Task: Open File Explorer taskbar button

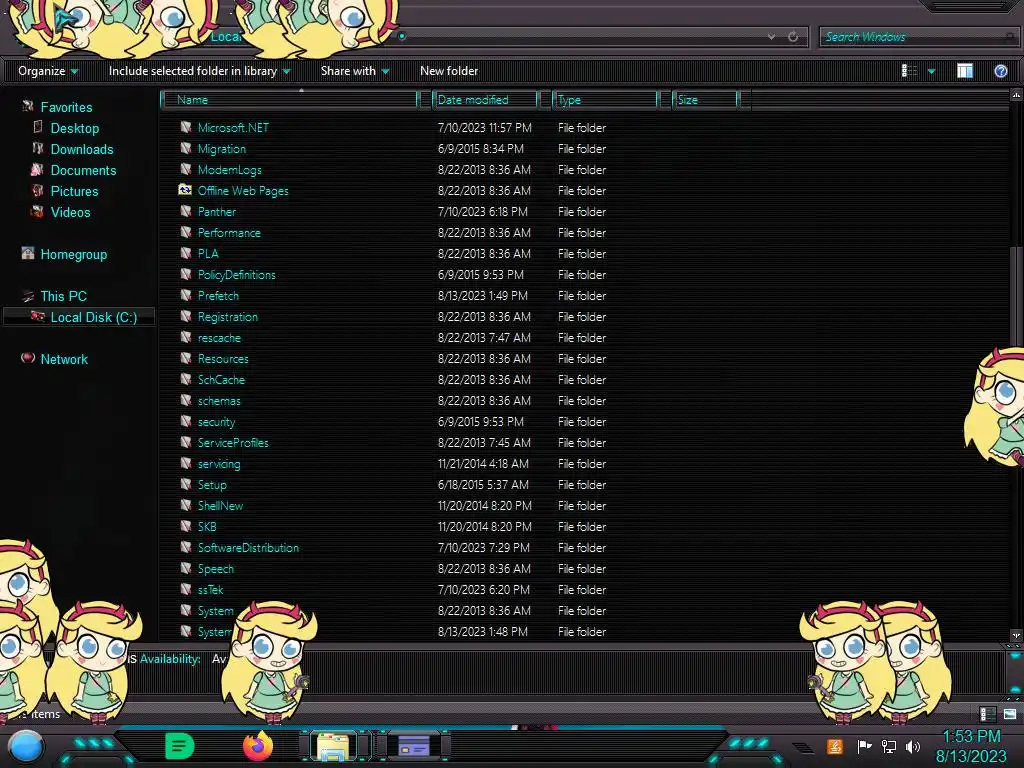Action: pyautogui.click(x=333, y=746)
